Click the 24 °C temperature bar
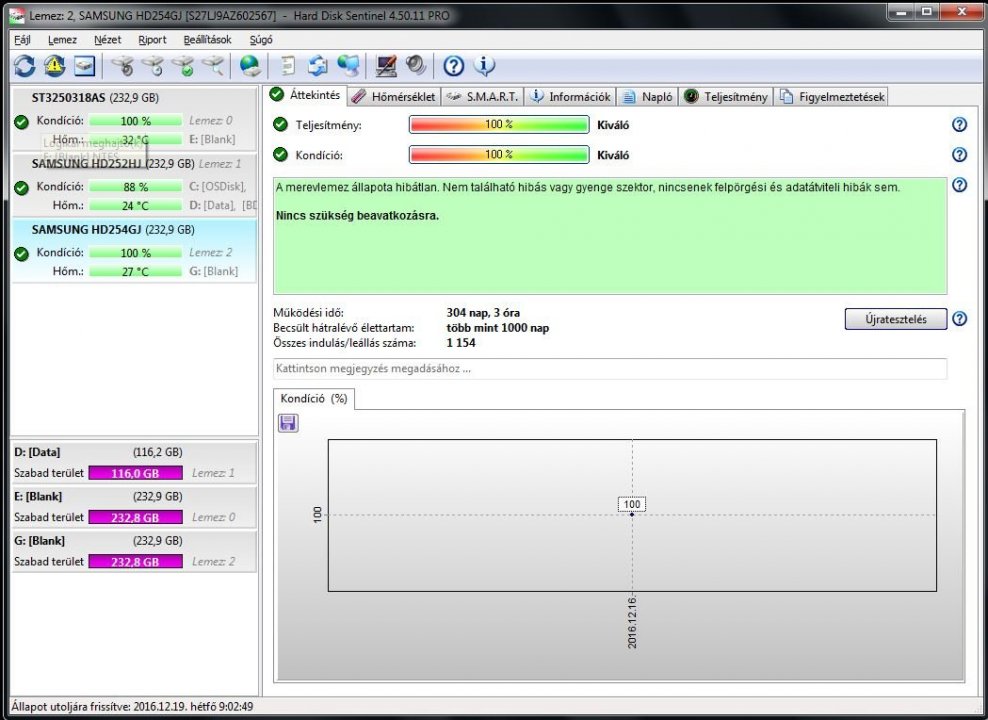The image size is (988, 720). tap(135, 205)
